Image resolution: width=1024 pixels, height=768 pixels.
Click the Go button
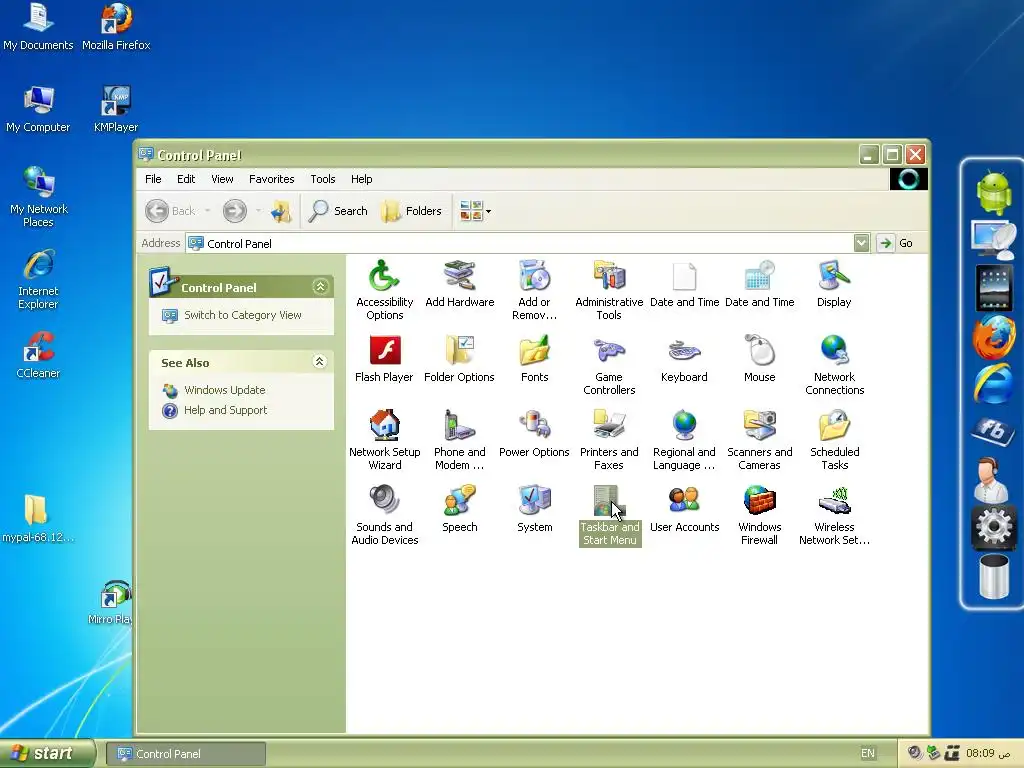tap(895, 243)
